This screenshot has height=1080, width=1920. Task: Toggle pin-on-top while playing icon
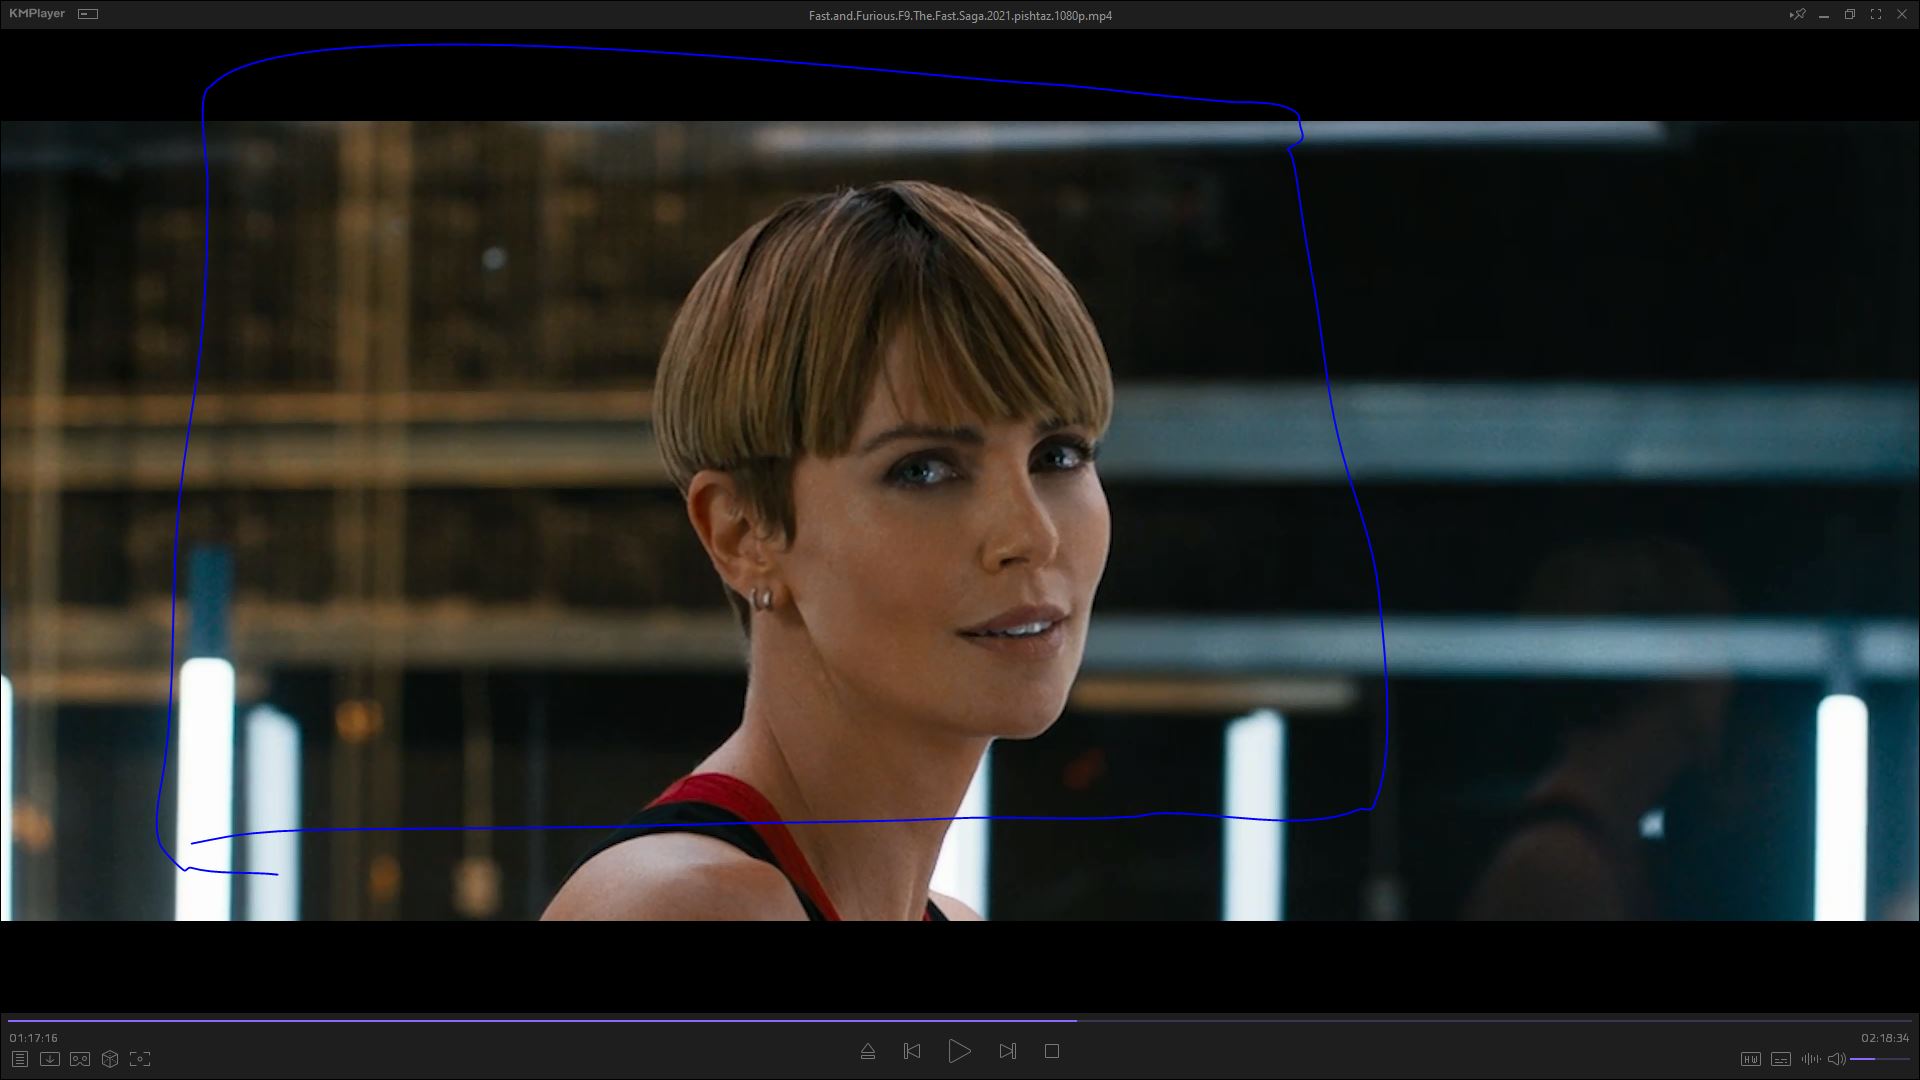point(1797,15)
